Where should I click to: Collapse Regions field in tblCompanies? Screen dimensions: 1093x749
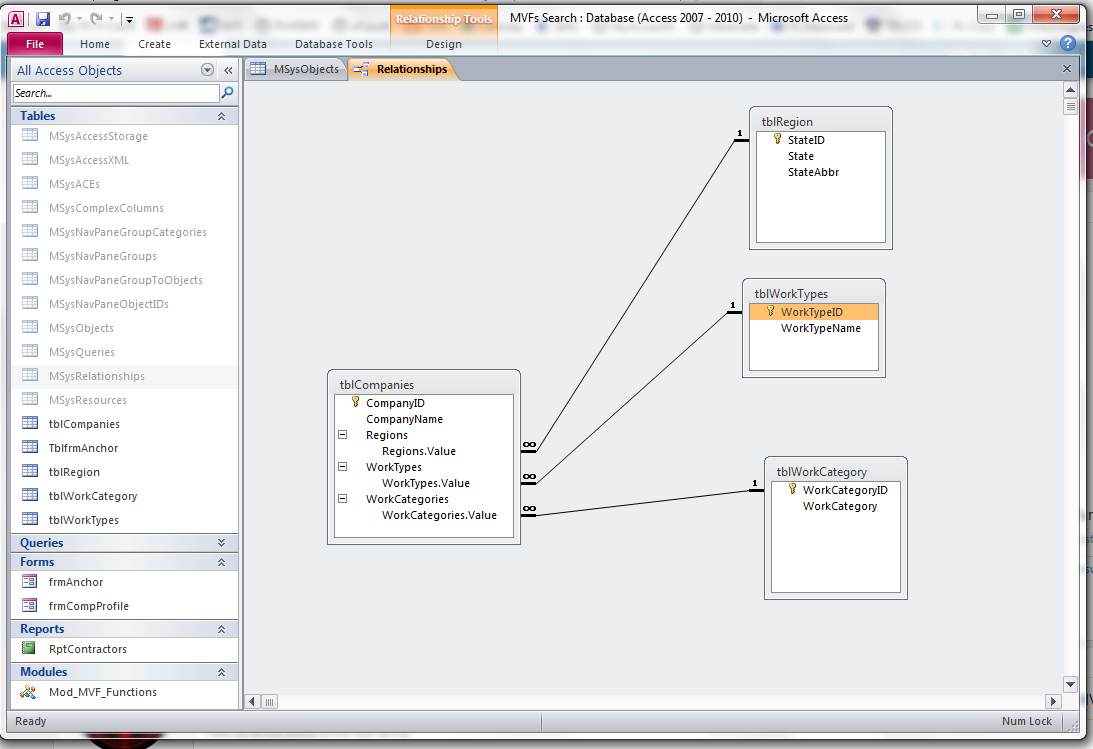click(x=343, y=435)
